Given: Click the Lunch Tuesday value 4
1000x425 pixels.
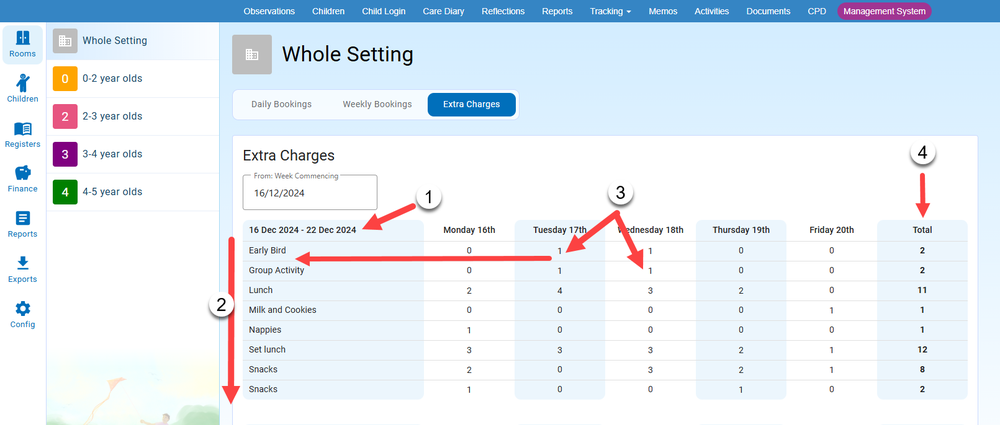Looking at the screenshot, I should [x=559, y=290].
